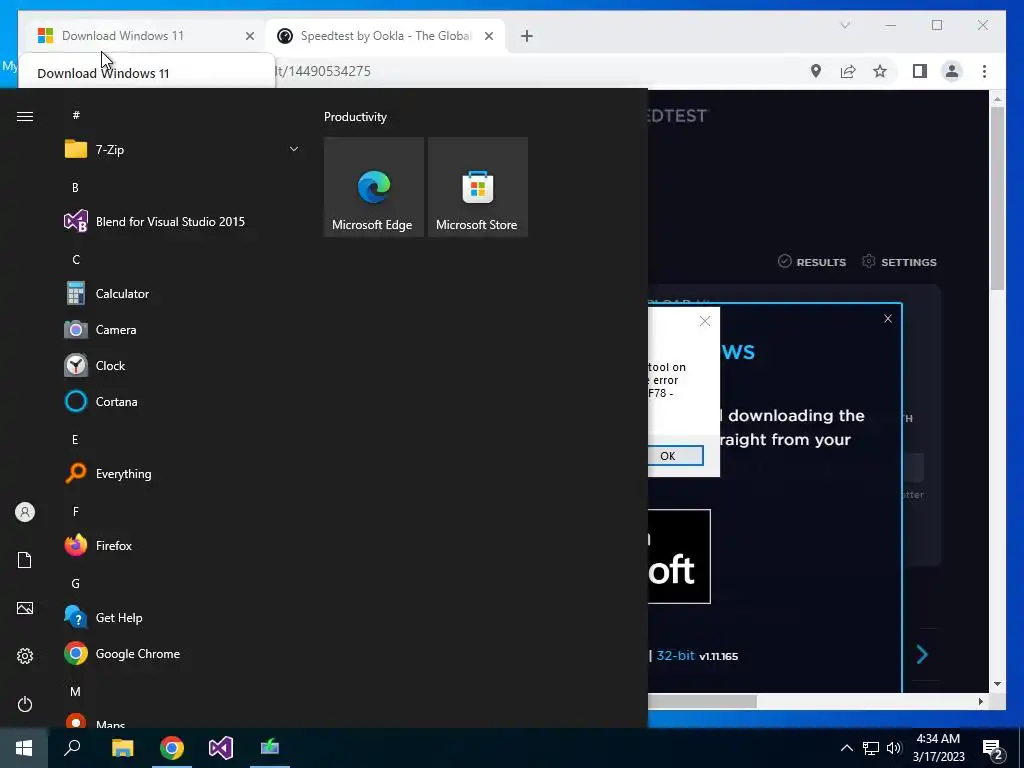Open Visual Studio from the taskbar

[x=221, y=748]
